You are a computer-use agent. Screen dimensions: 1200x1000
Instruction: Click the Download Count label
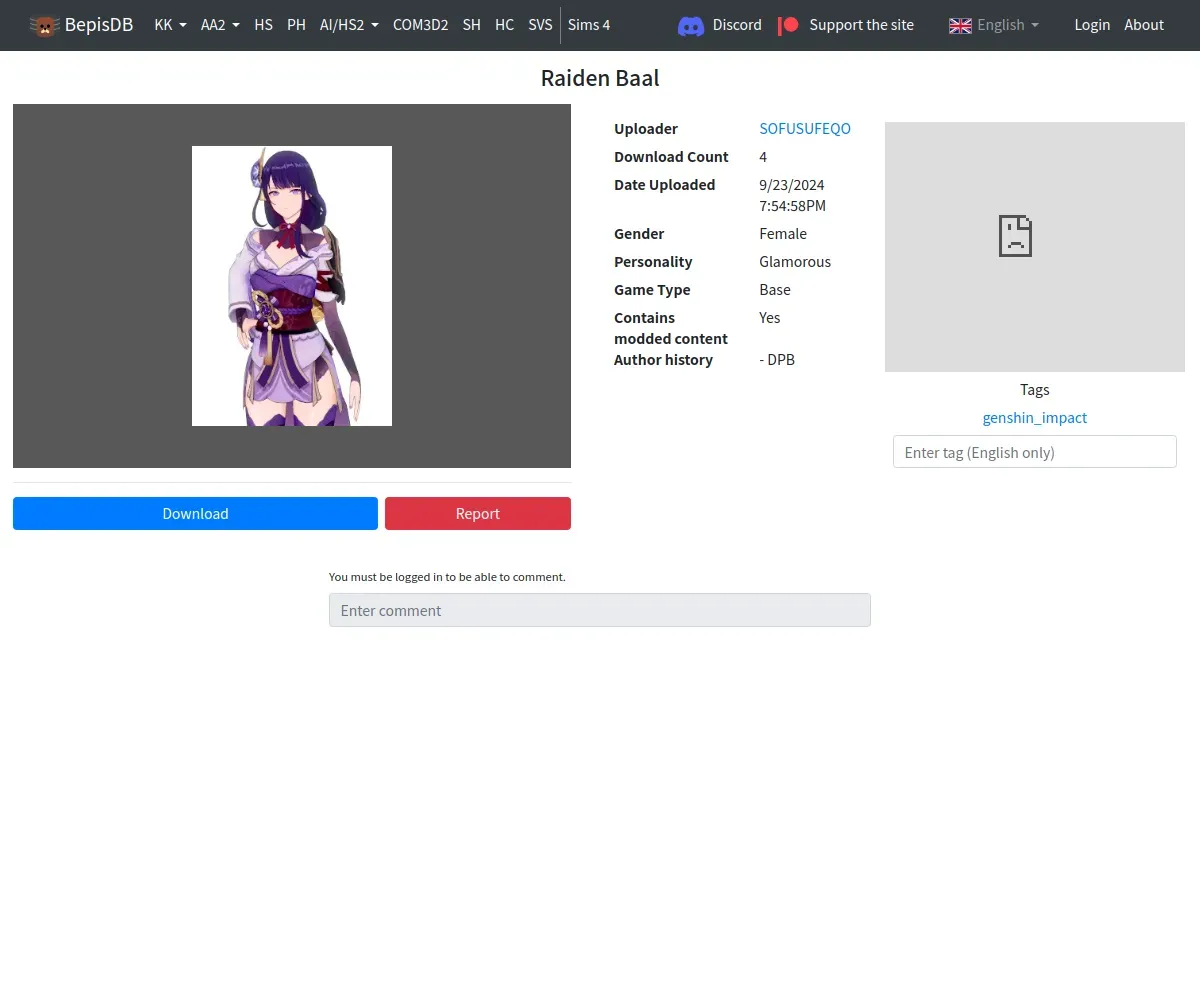coord(671,157)
